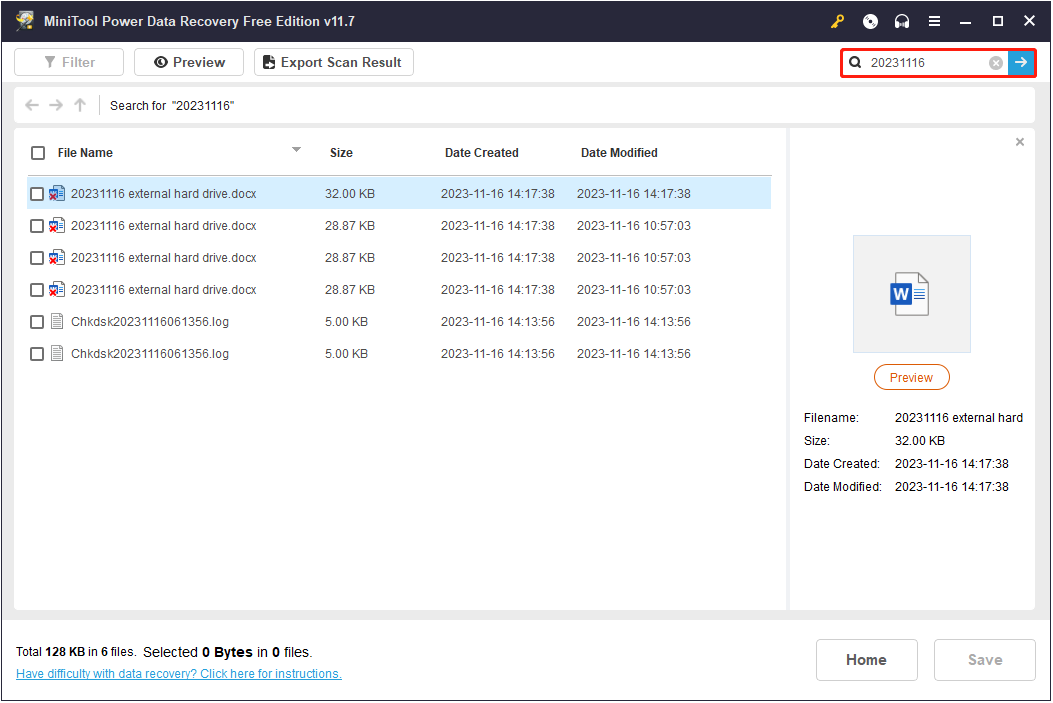Open the hamburger menu icon
The image size is (1053, 703).
point(934,21)
